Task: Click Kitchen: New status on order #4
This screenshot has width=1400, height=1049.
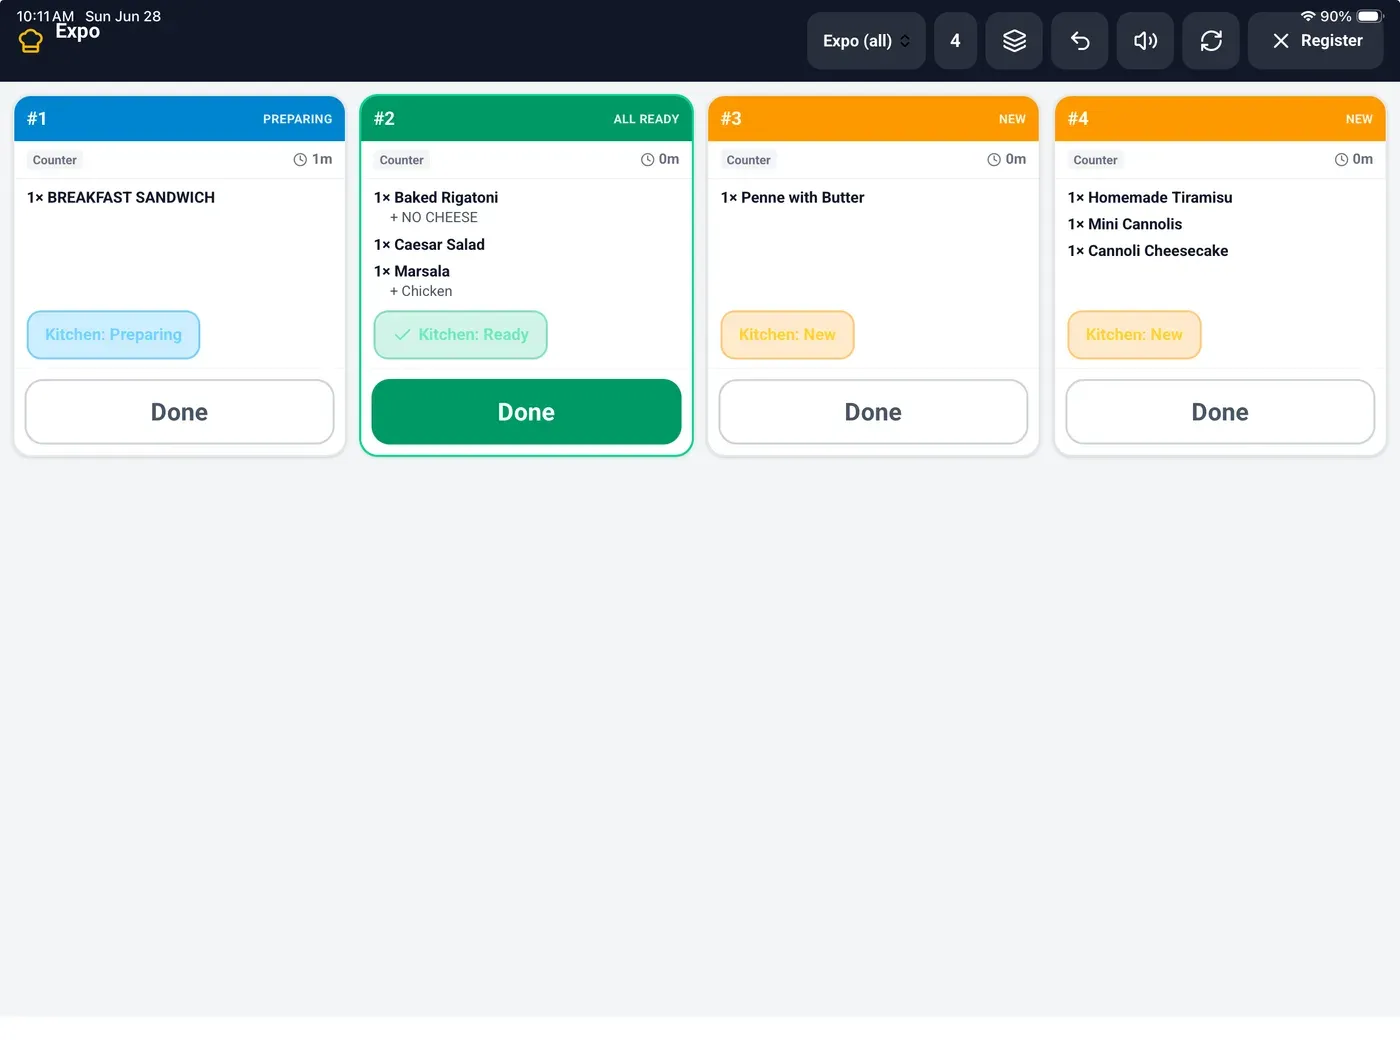Action: click(x=1134, y=335)
